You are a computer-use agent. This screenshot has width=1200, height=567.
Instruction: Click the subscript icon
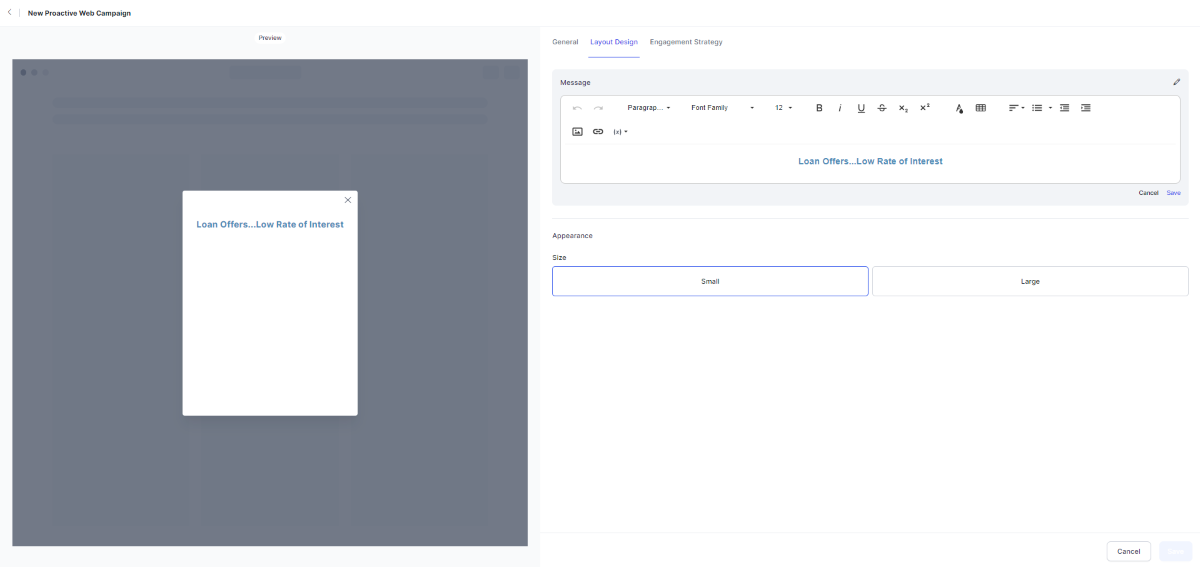(x=903, y=108)
